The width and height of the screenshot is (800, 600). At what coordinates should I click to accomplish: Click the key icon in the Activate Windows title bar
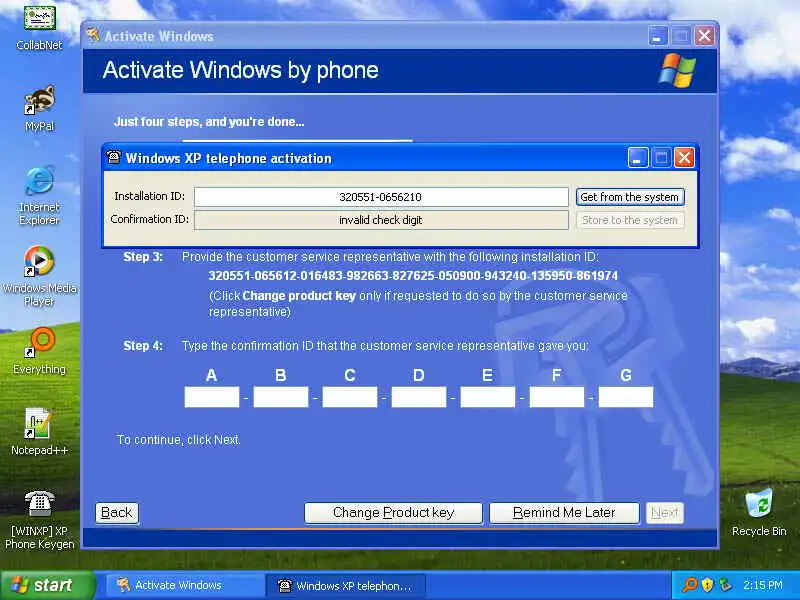pos(92,35)
